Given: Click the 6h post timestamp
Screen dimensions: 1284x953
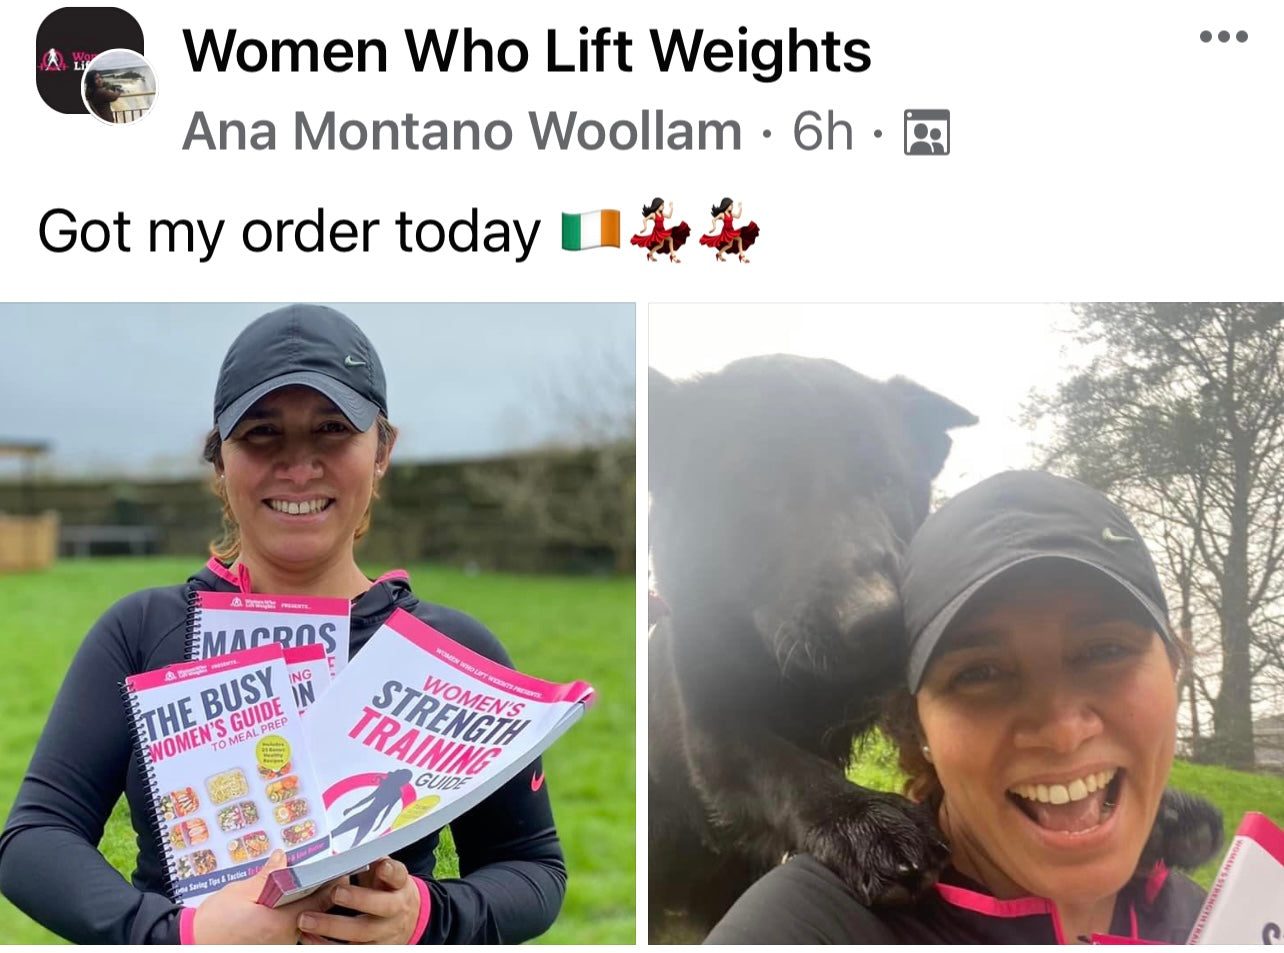Looking at the screenshot, I should (x=823, y=132).
